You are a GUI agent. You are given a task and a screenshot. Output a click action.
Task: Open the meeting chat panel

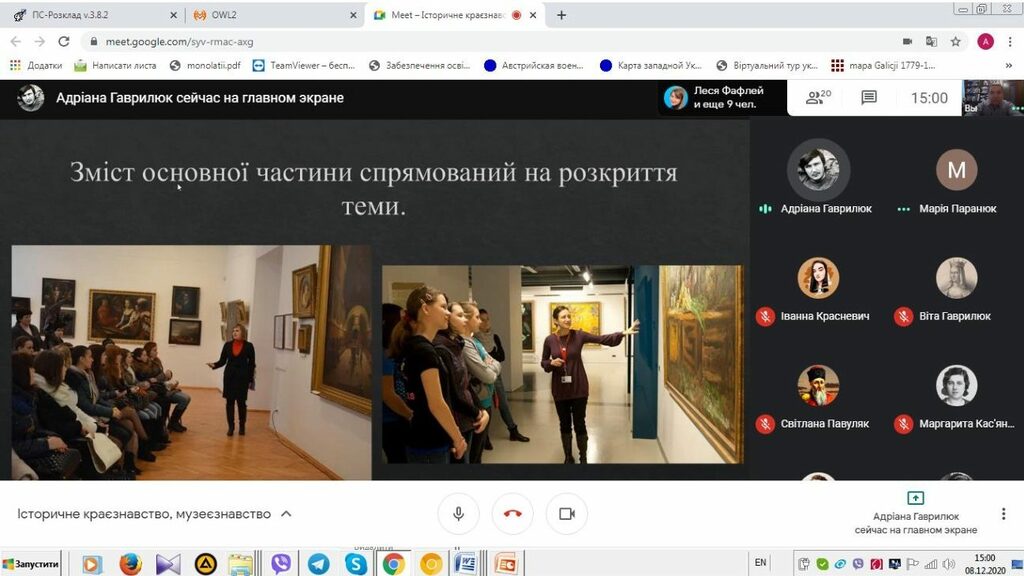point(869,97)
